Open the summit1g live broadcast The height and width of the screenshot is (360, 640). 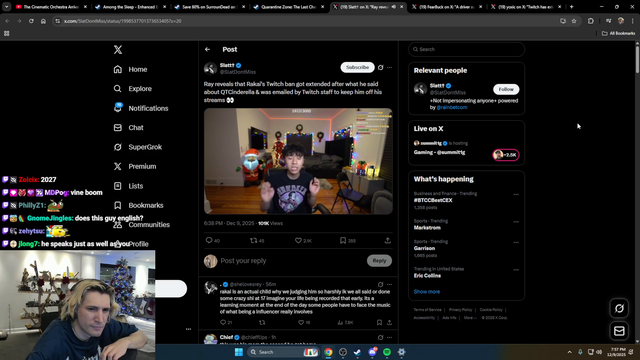pyautogui.click(x=439, y=152)
